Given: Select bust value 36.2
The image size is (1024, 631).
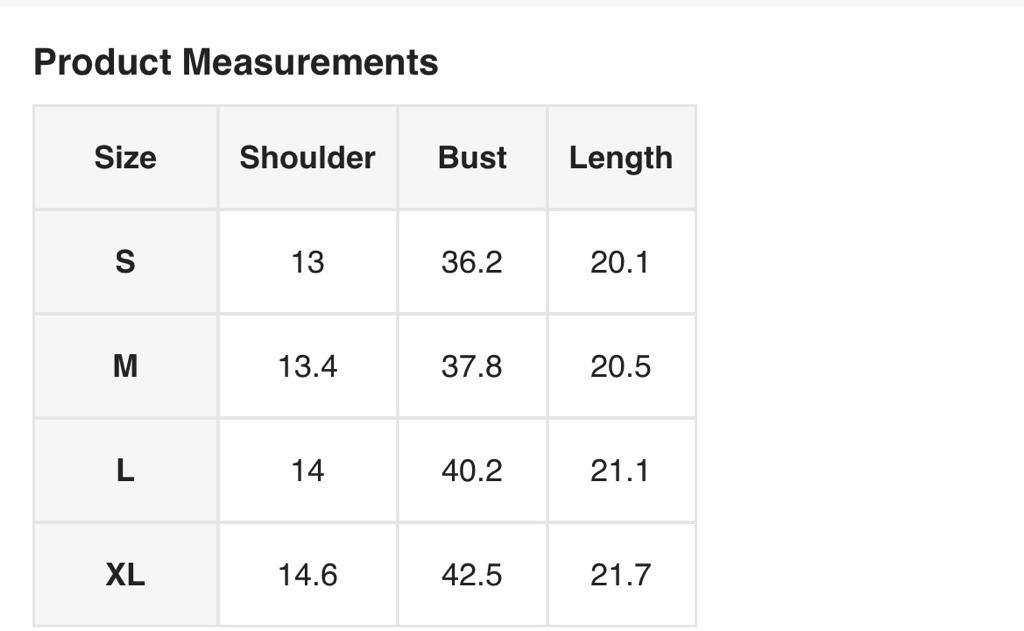Looking at the screenshot, I should point(472,262).
